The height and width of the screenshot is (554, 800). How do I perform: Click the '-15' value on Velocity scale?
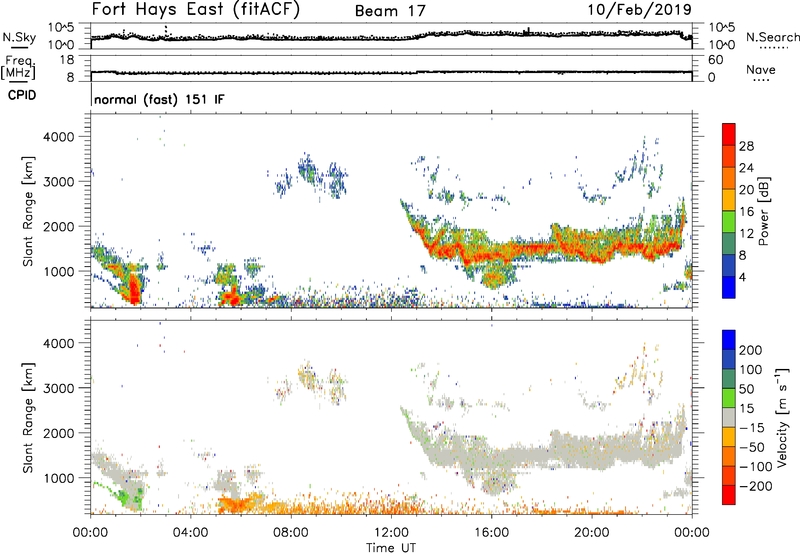click(752, 428)
